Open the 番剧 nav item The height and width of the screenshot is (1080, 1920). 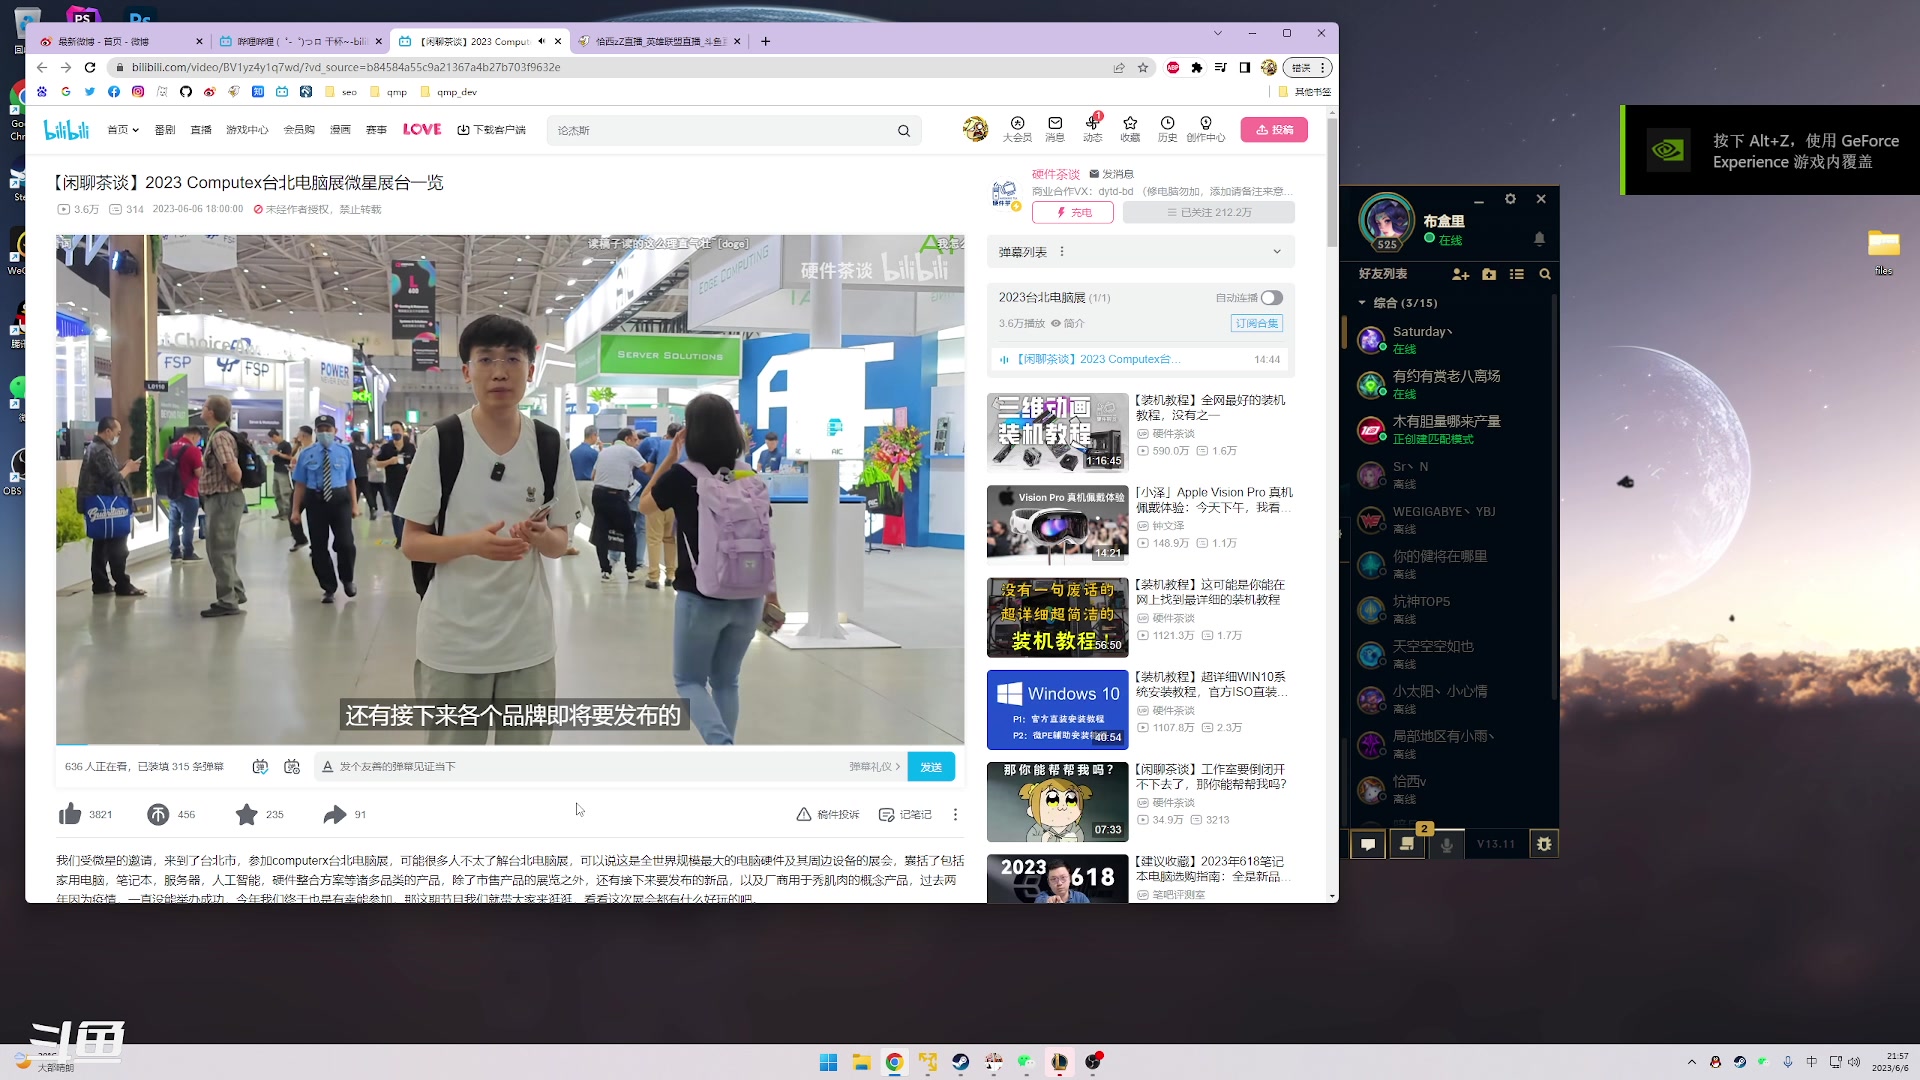tap(165, 130)
